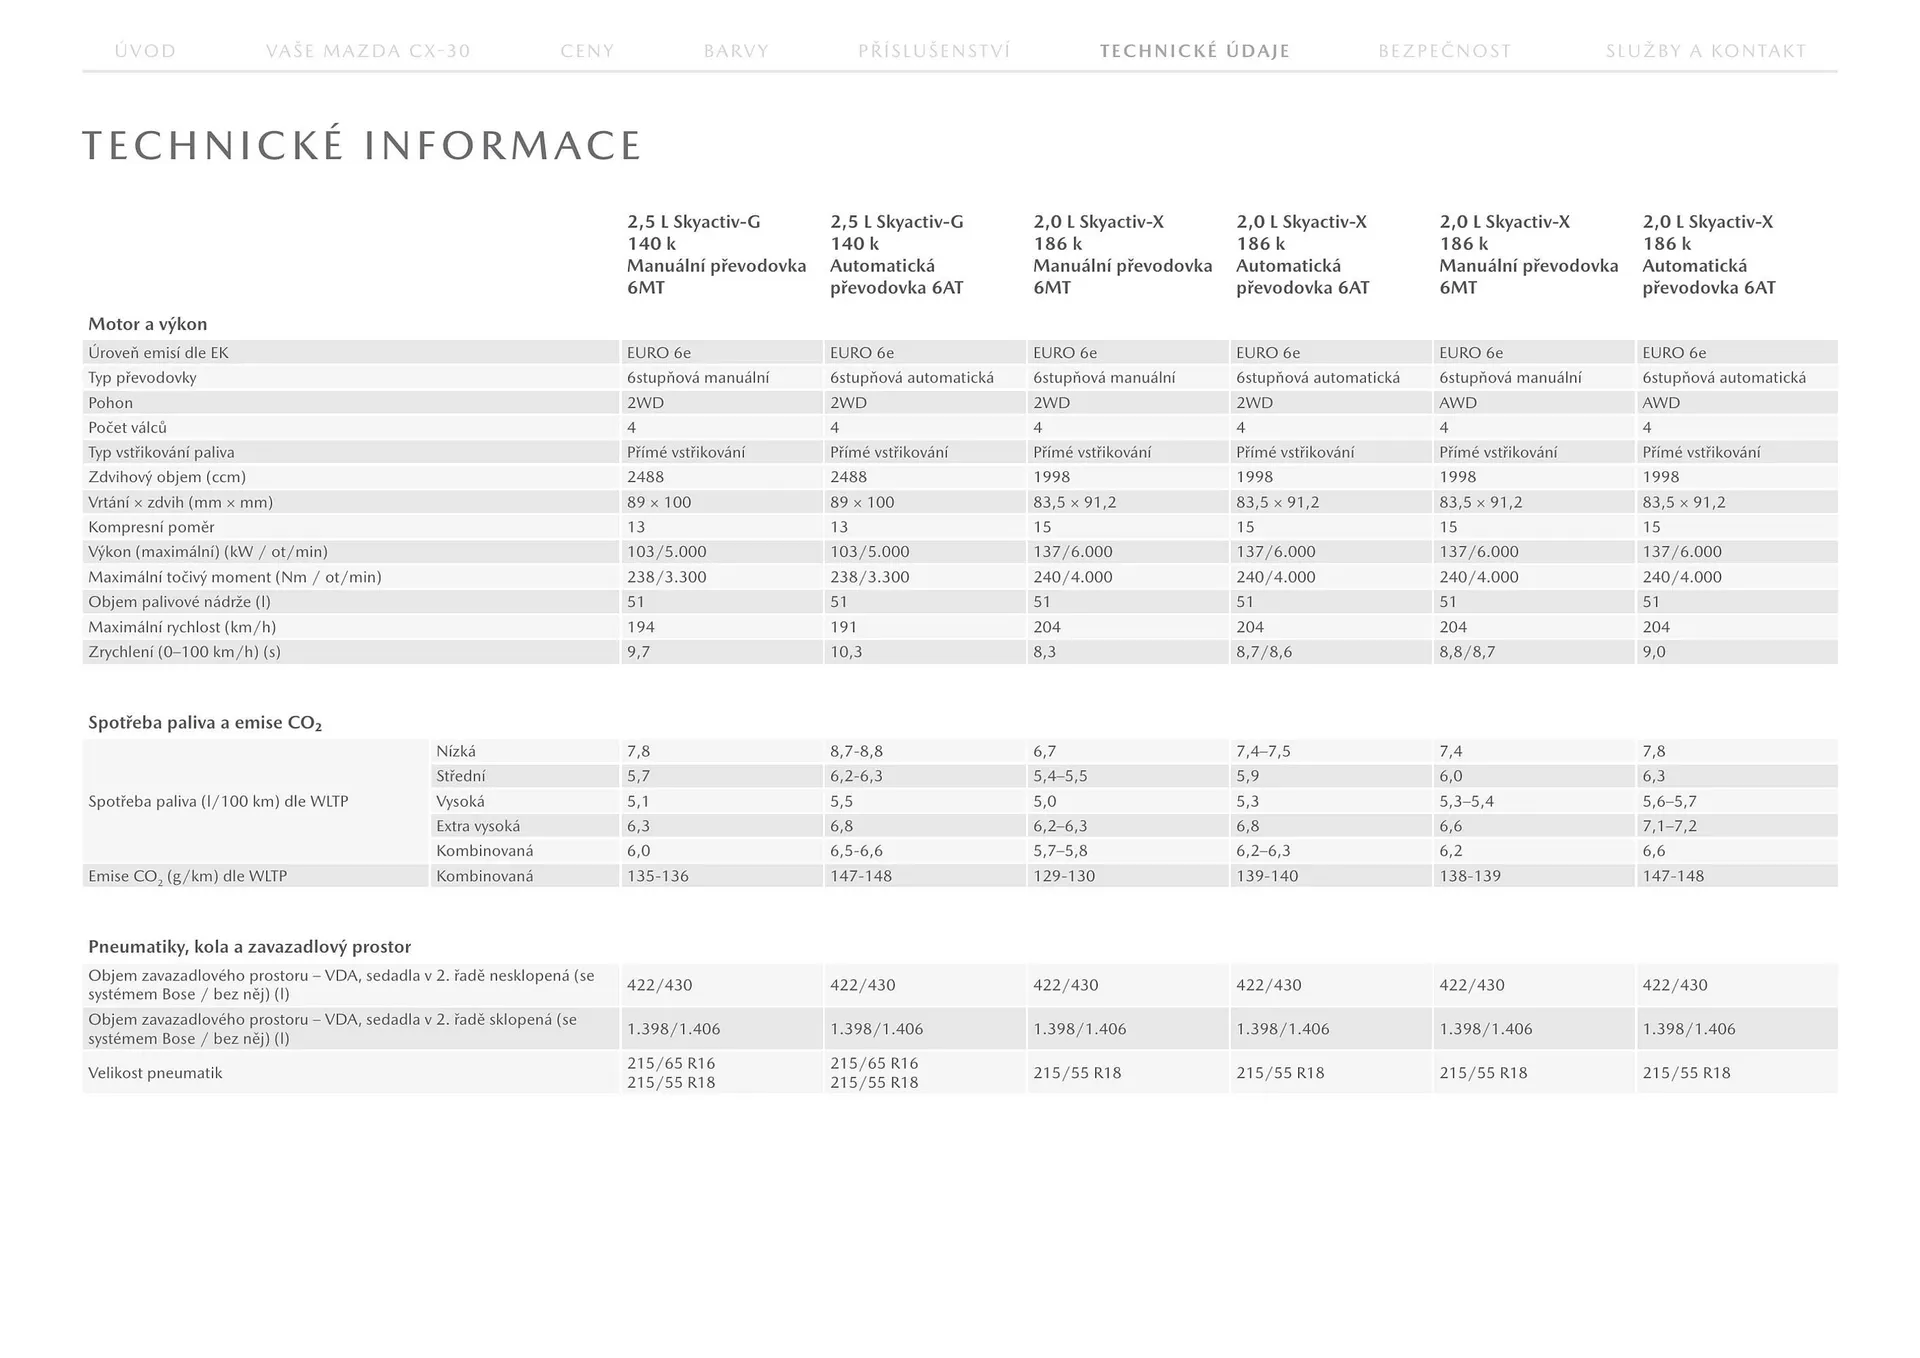Switch to the CENY tab
Viewport: 1920px width, 1358px height.
point(587,51)
